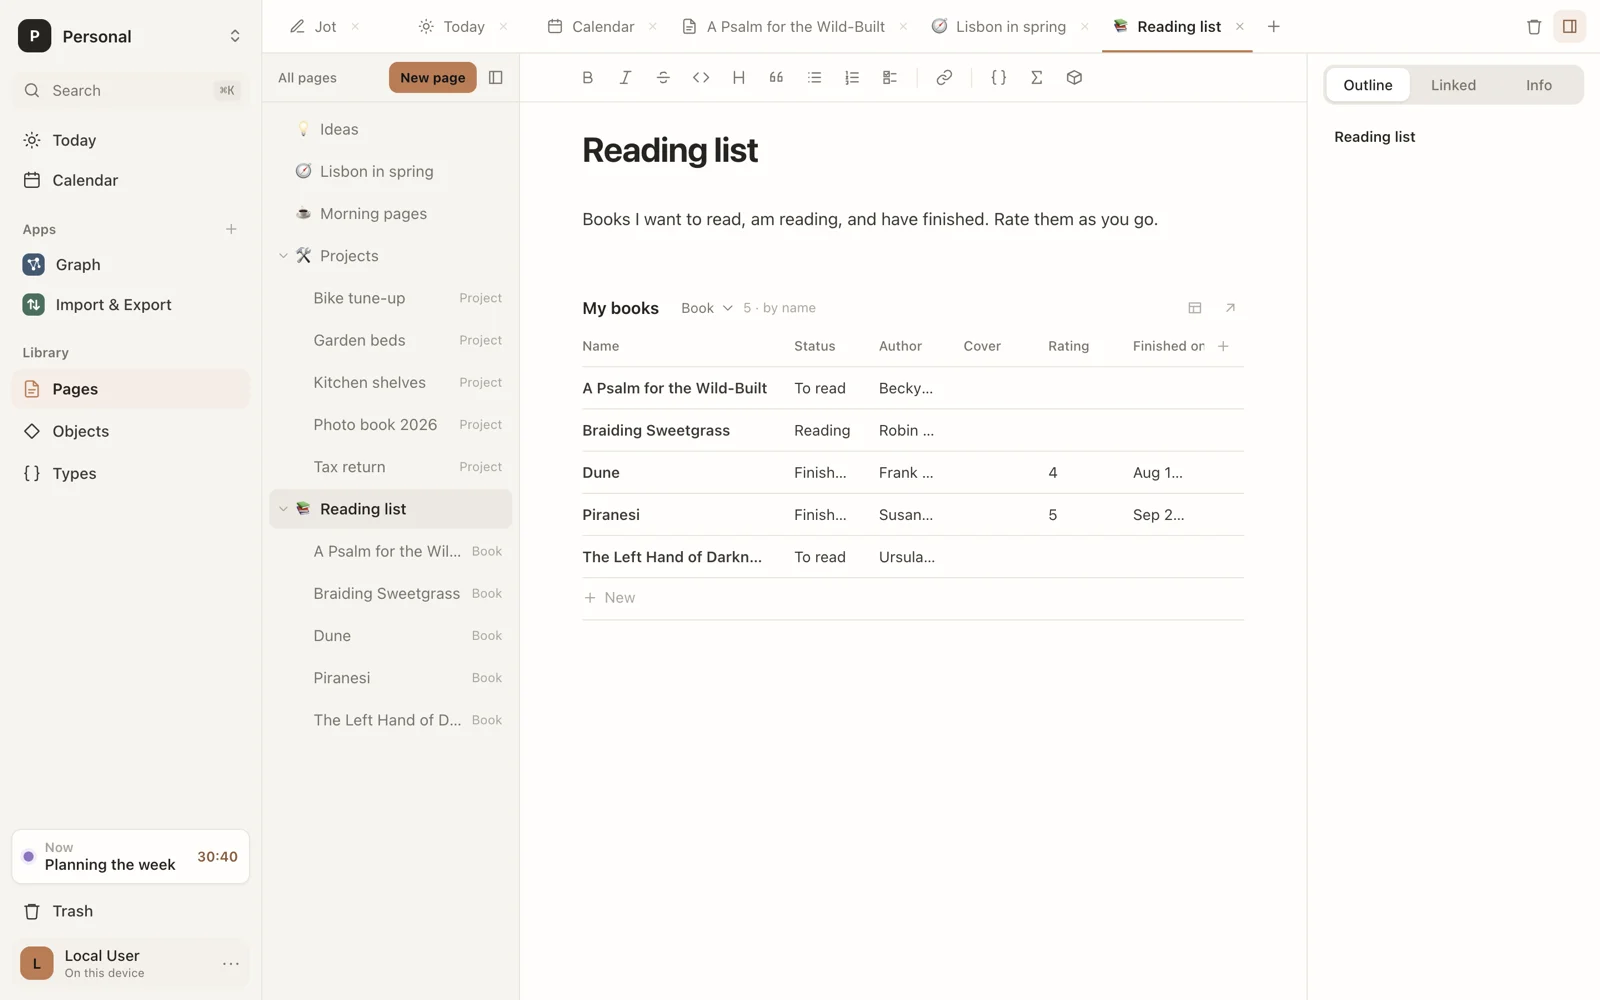
Task: Insert inline code formatting
Action: pos(701,77)
